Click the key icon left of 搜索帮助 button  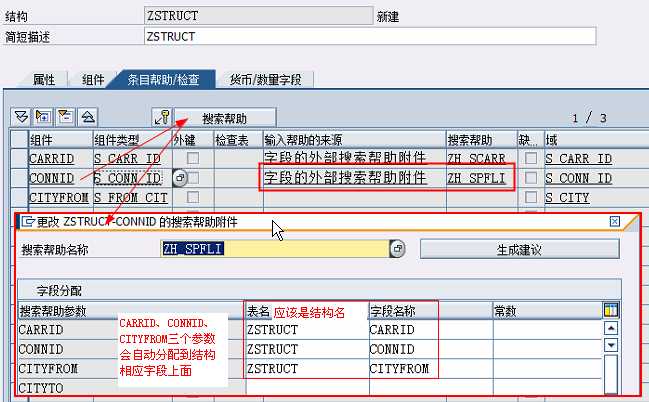[x=161, y=117]
